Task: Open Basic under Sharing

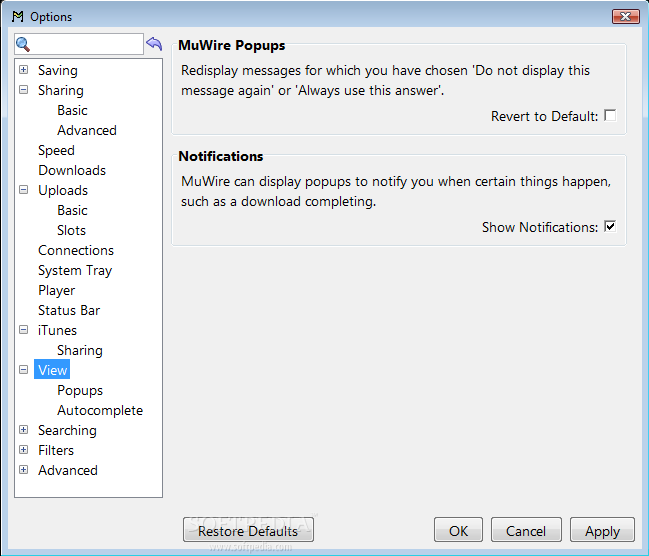Action: pos(72,110)
